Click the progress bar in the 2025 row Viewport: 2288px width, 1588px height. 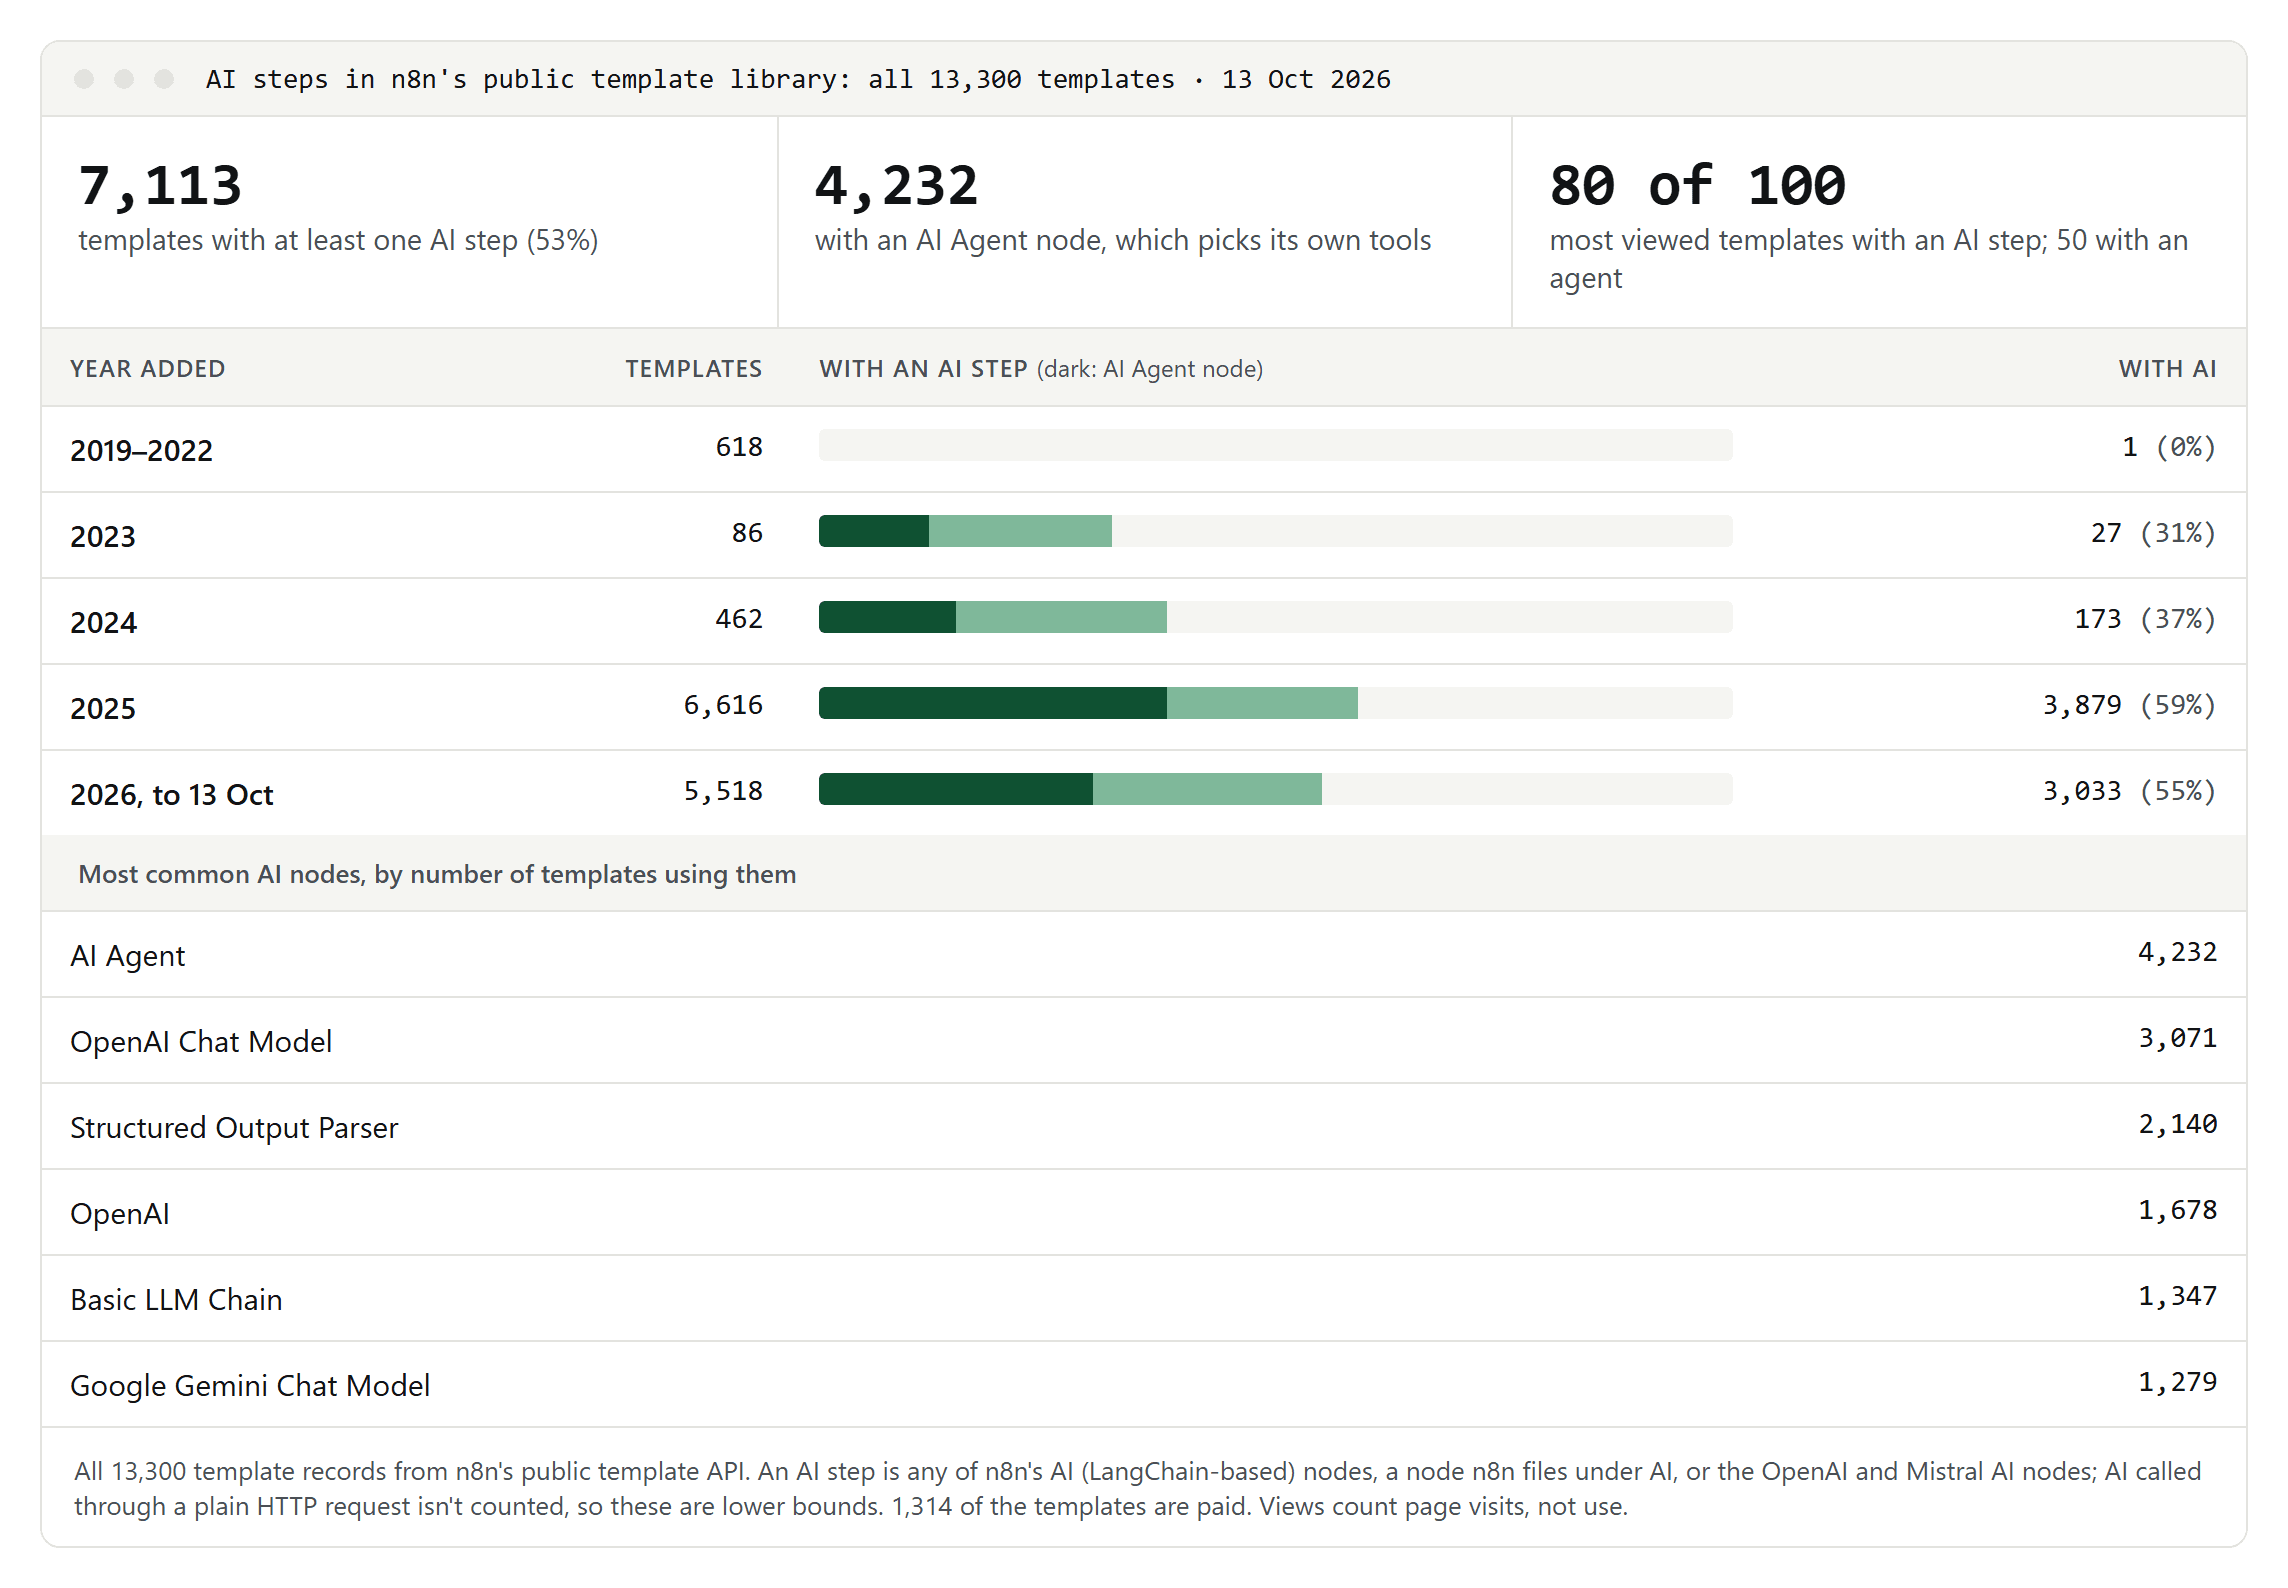[1275, 703]
